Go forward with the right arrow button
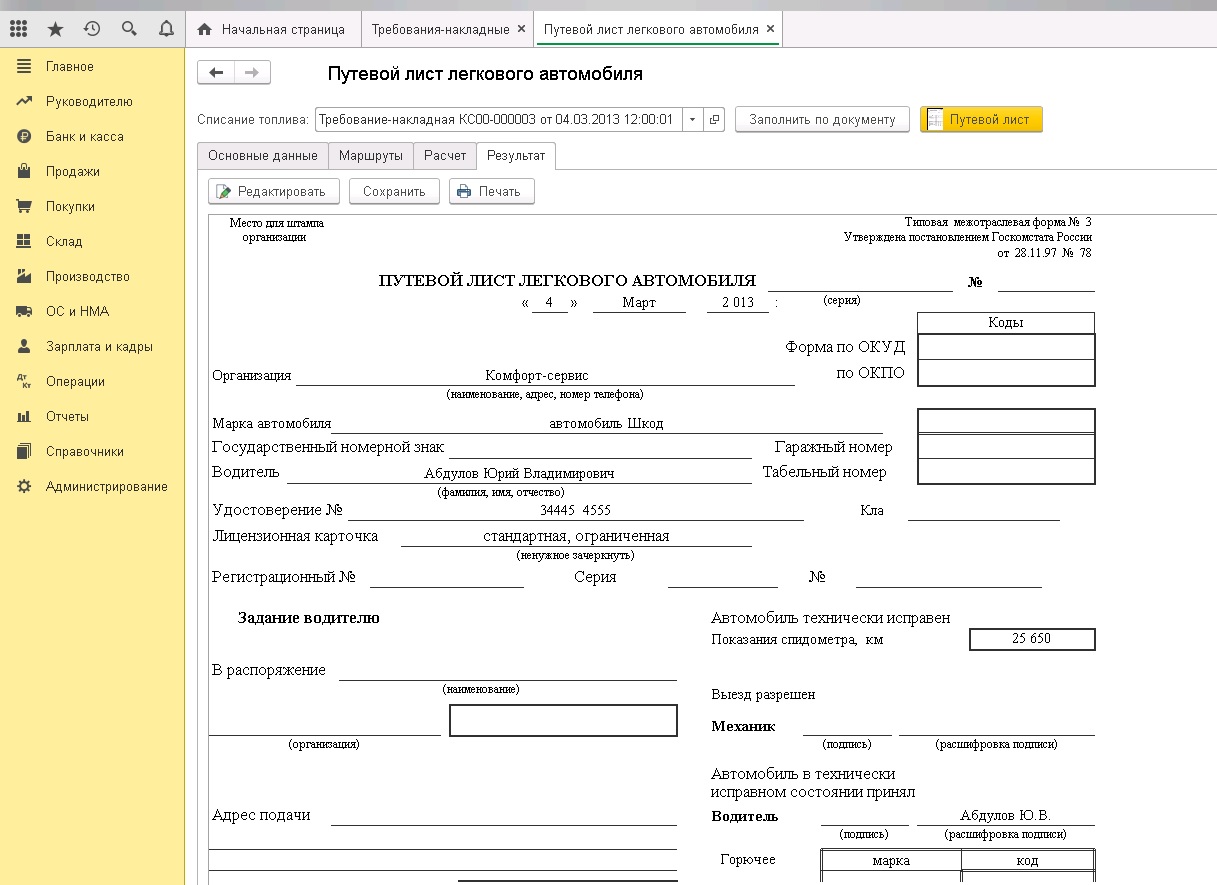 coord(252,72)
